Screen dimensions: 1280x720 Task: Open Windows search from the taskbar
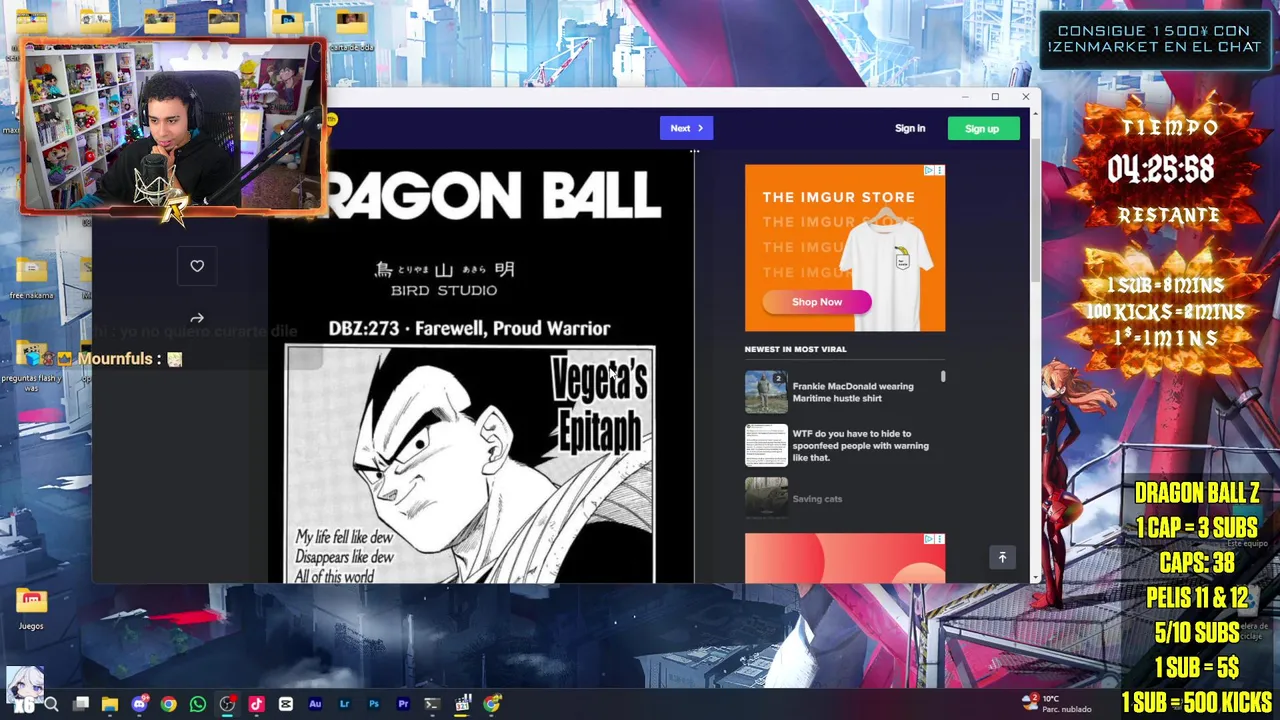(51, 704)
